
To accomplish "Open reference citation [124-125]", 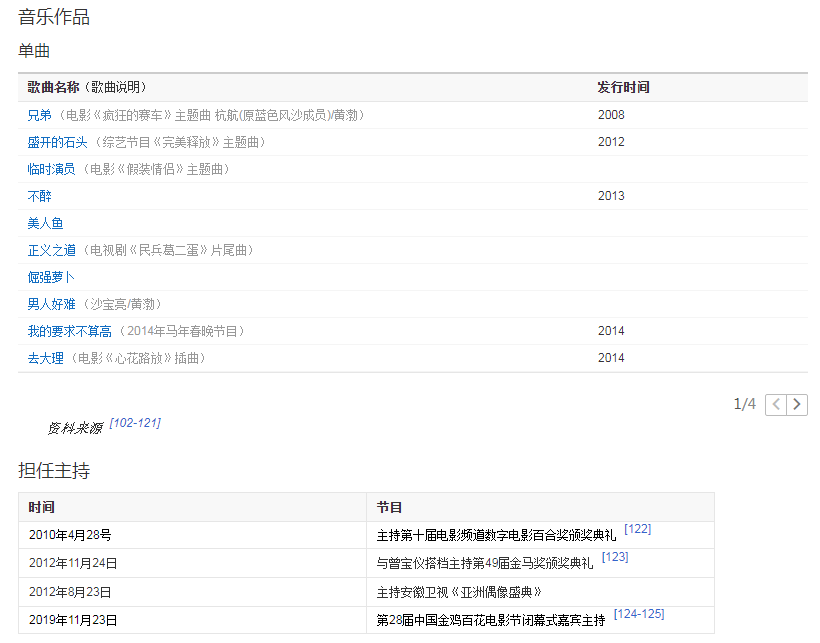I will tap(639, 614).
